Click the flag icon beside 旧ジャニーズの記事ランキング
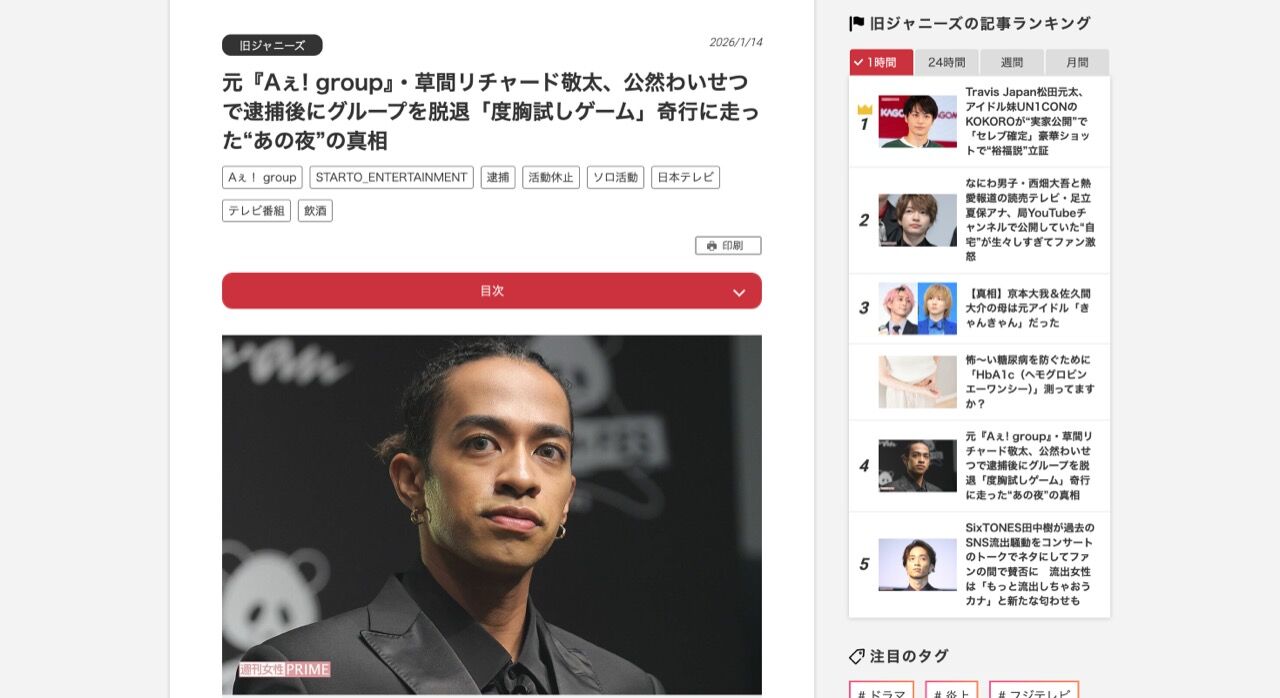The image size is (1280, 698). 857,23
